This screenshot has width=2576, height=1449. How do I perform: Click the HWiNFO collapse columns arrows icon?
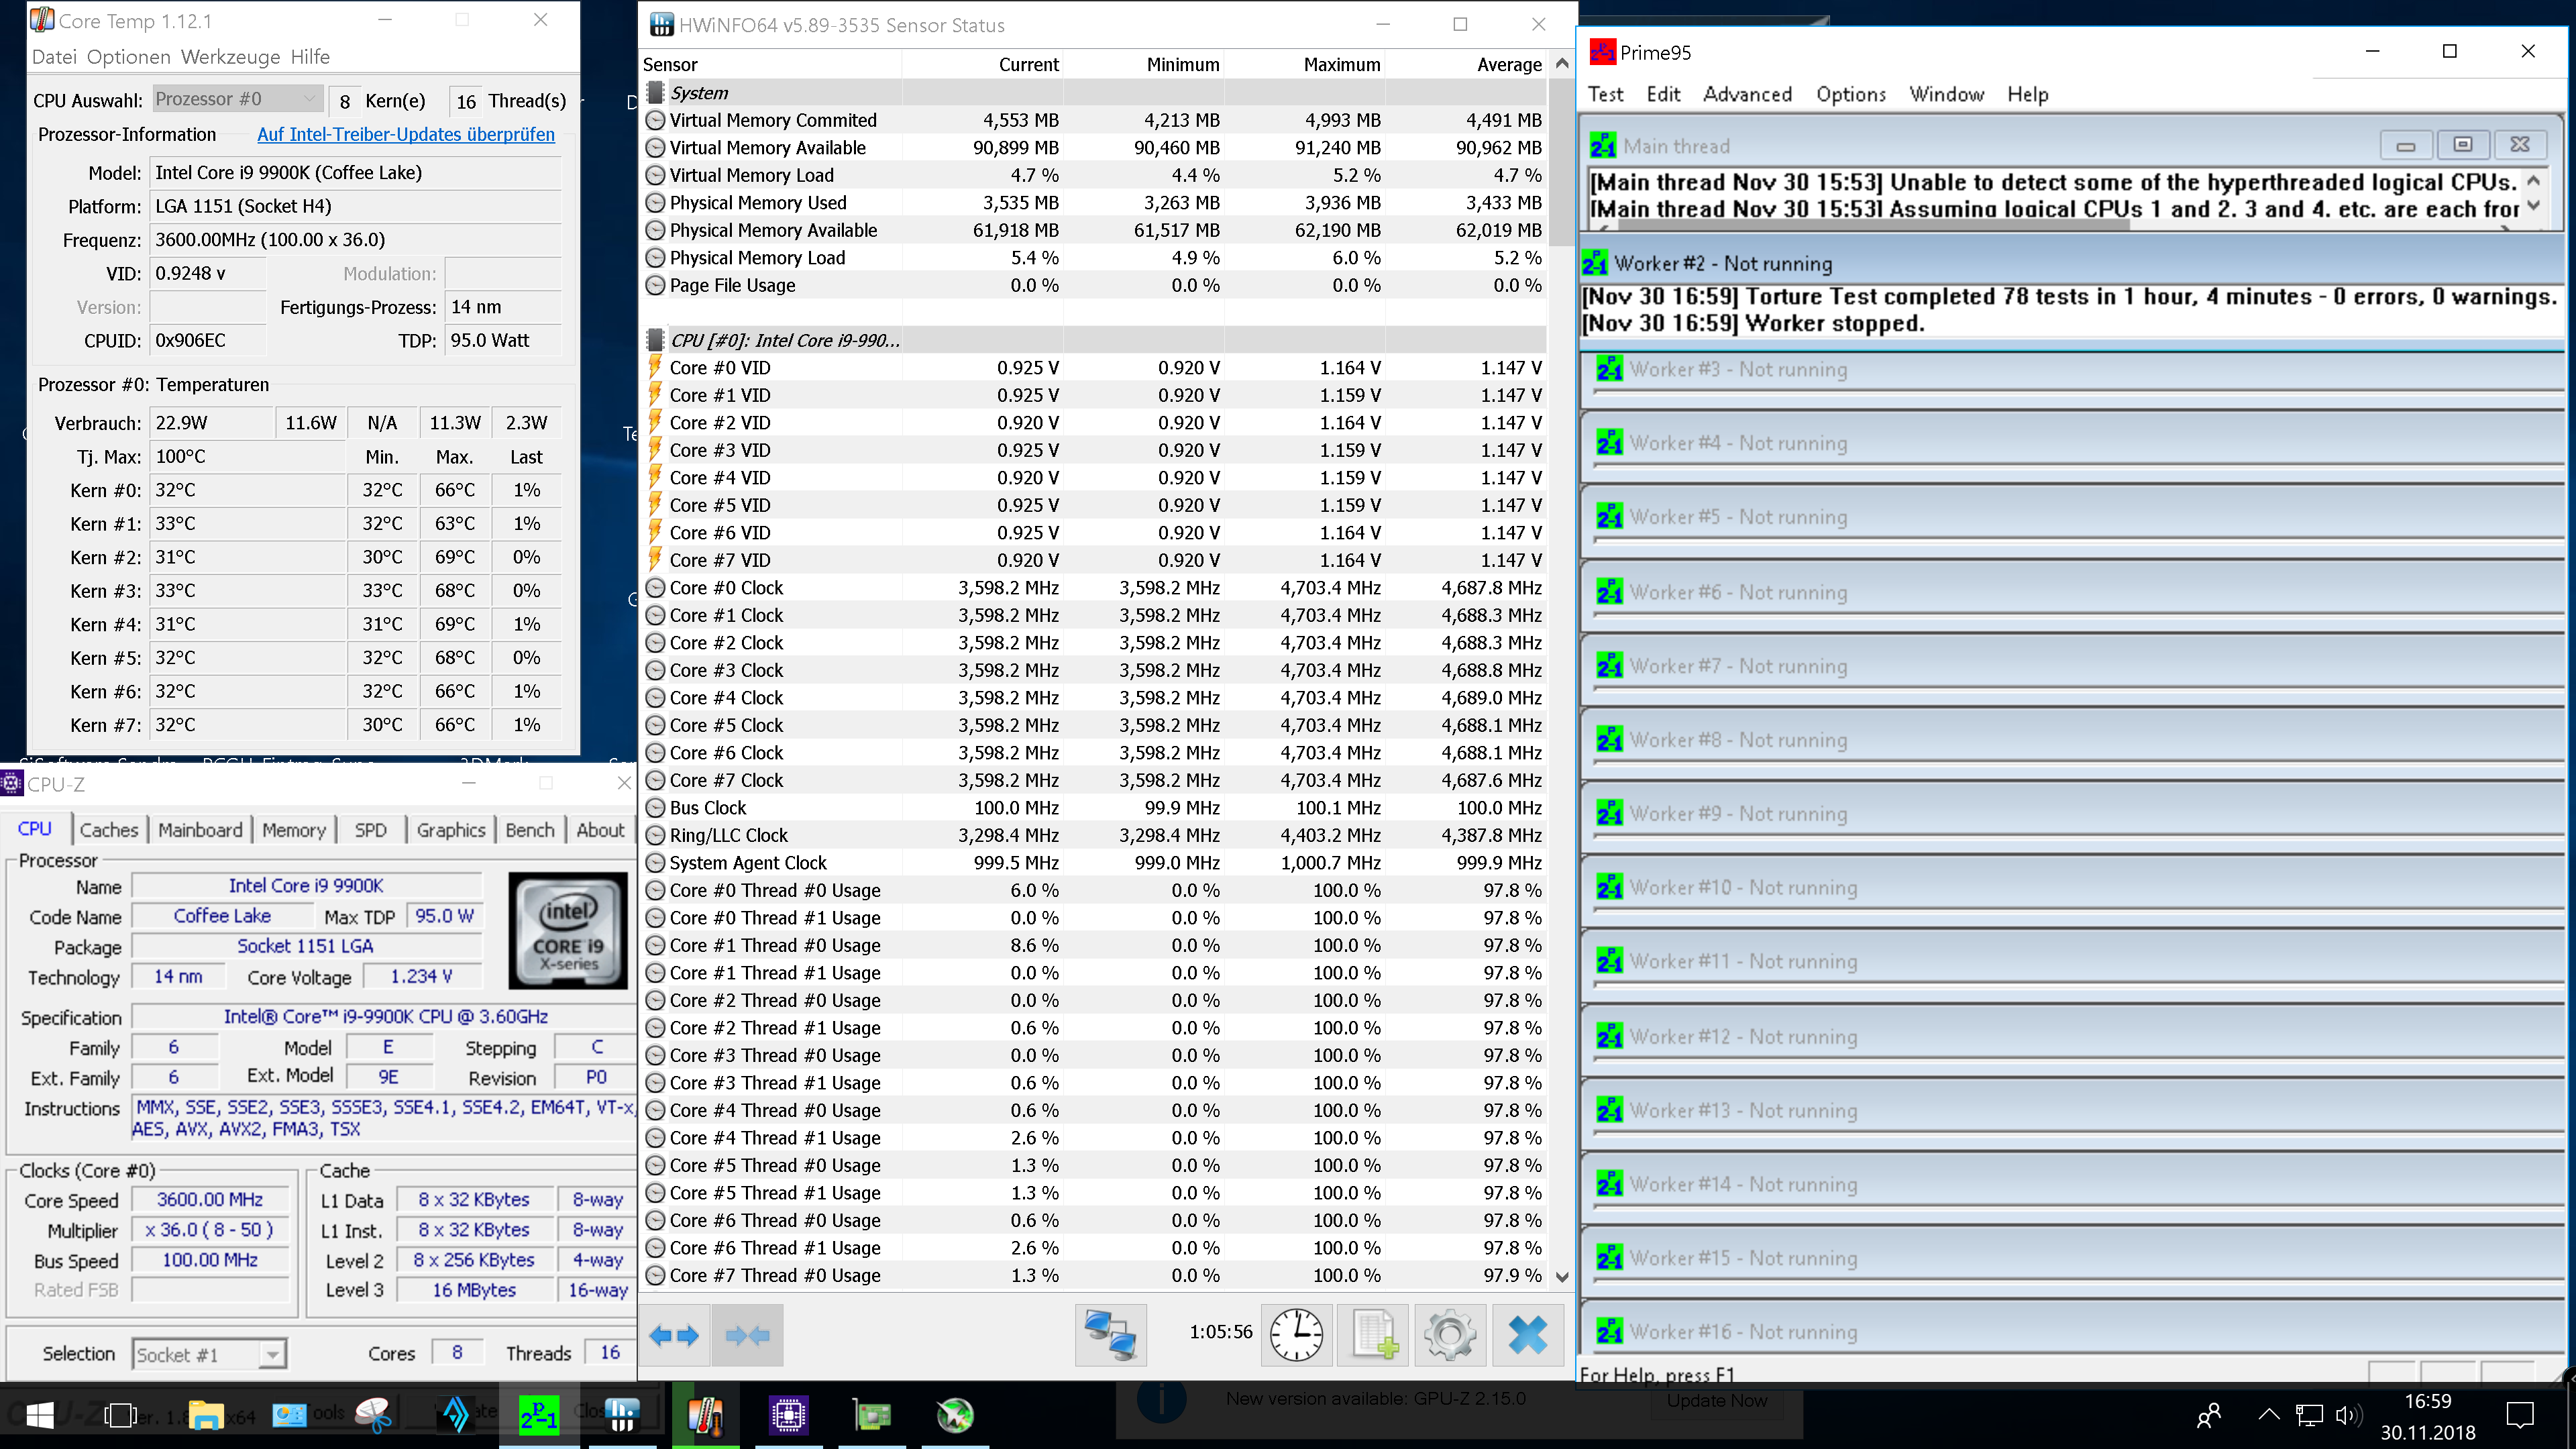coord(747,1334)
